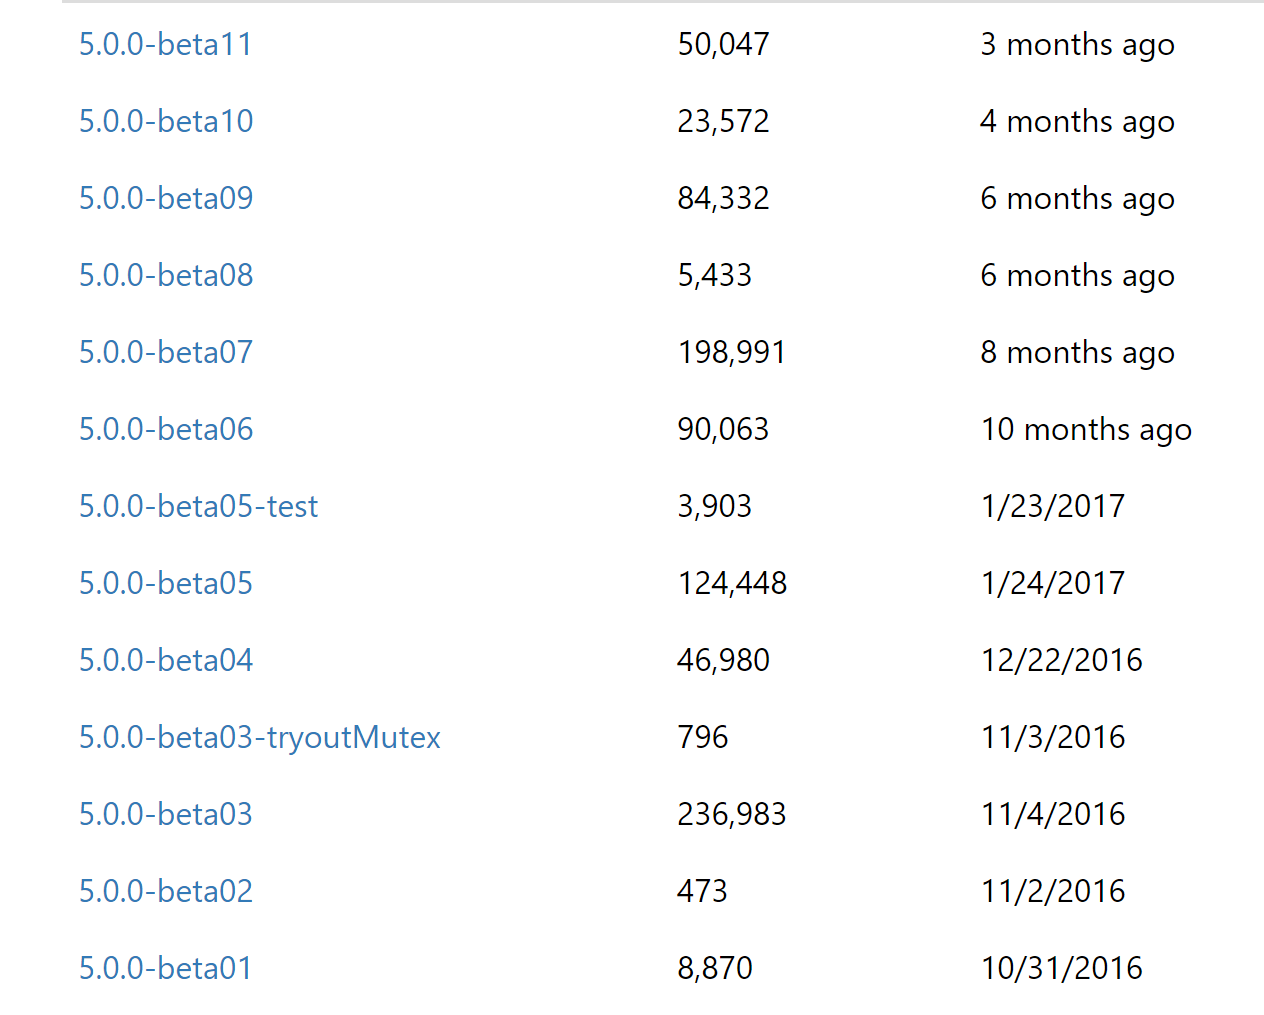Open version 5.0.0-beta11 link
Screen dimensions: 1264x1015
[166, 44]
